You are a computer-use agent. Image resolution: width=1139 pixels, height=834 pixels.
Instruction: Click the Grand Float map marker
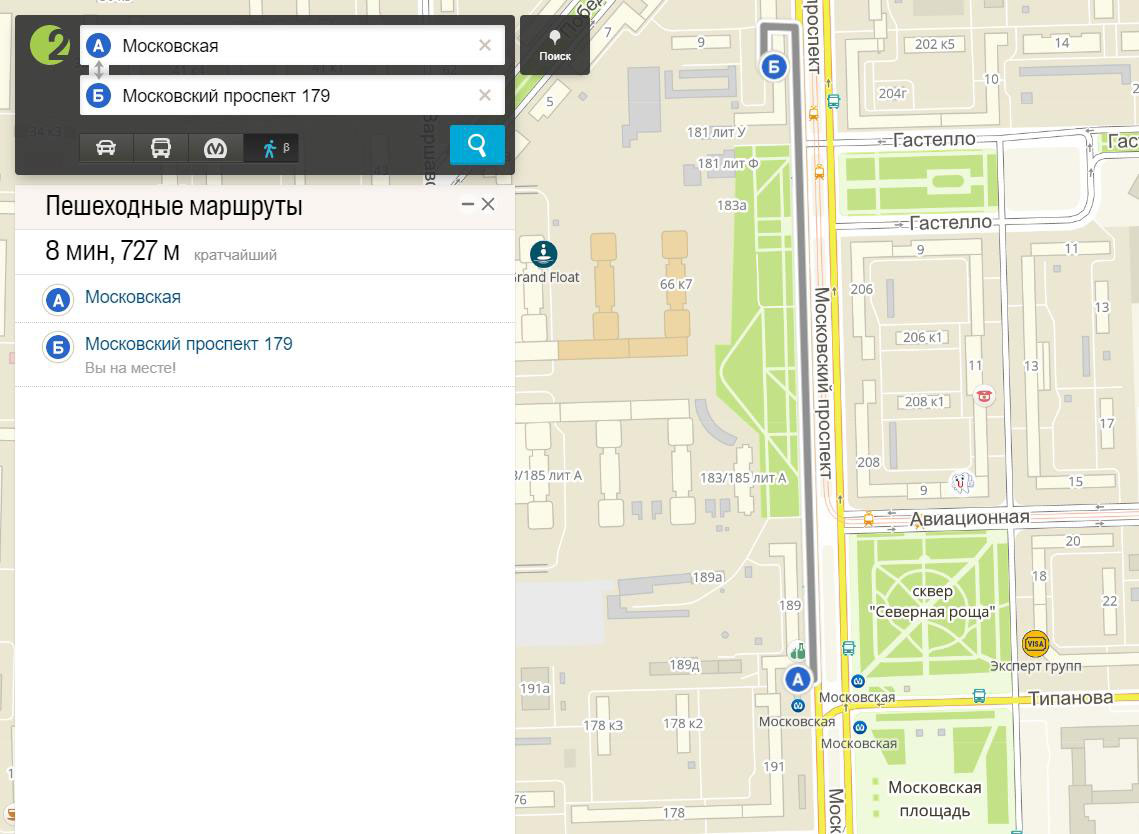pyautogui.click(x=543, y=254)
